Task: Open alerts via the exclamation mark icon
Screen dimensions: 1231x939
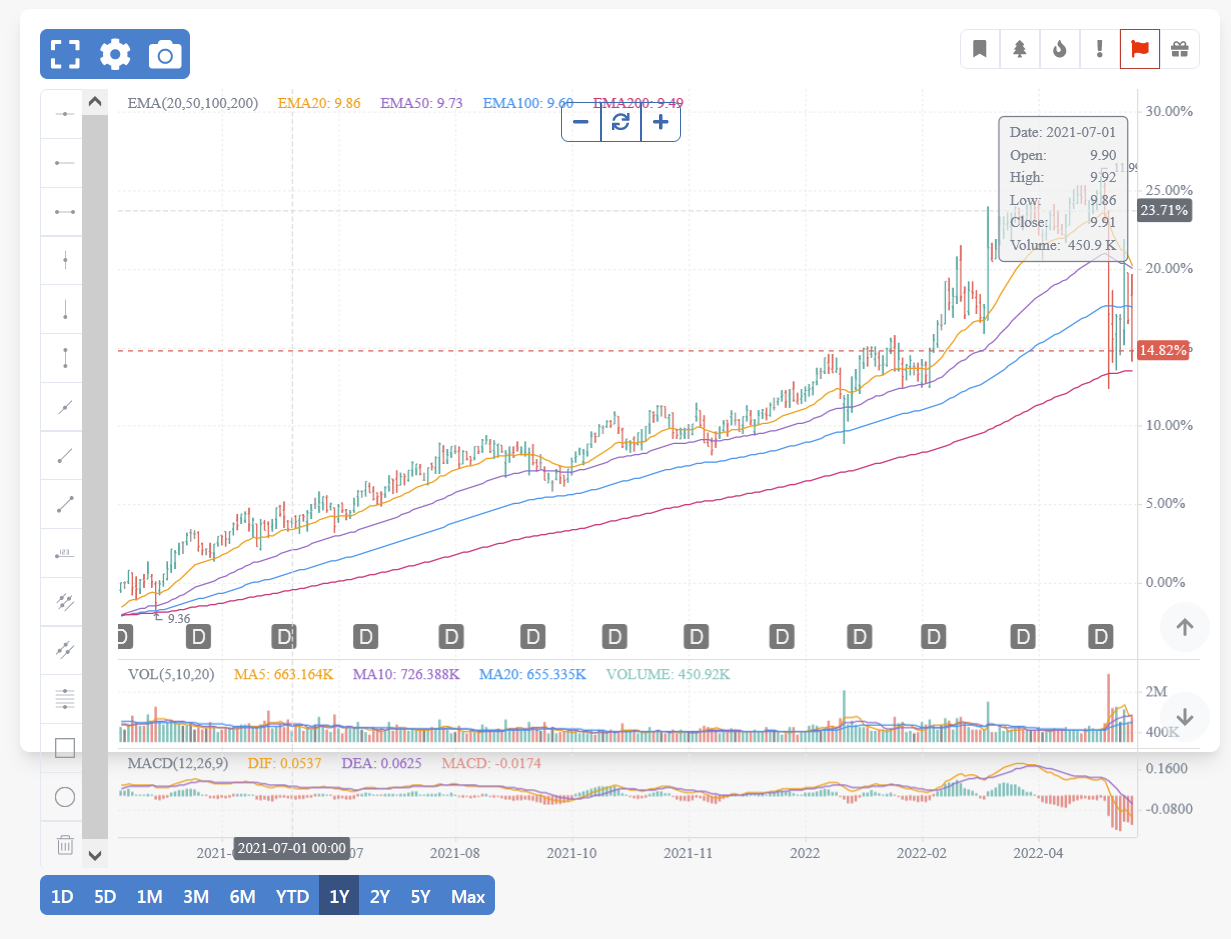Action: coord(1099,48)
